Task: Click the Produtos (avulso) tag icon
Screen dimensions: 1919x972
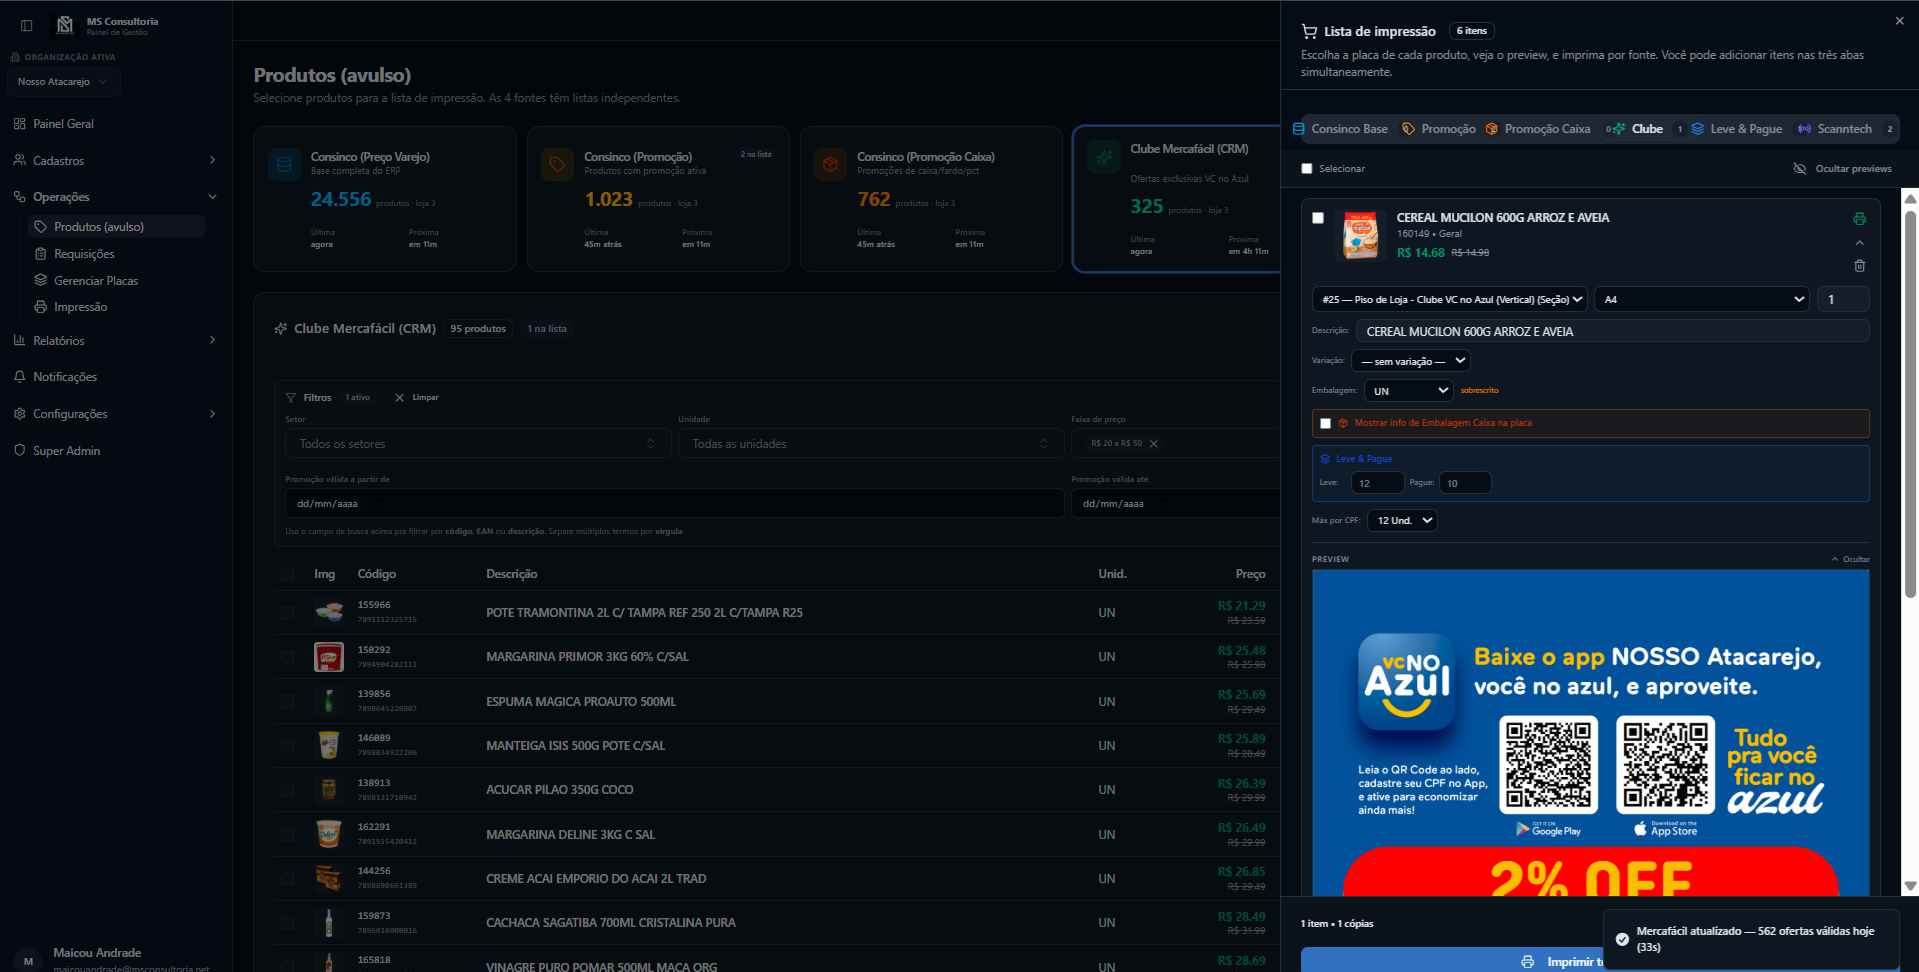Action: (41, 227)
